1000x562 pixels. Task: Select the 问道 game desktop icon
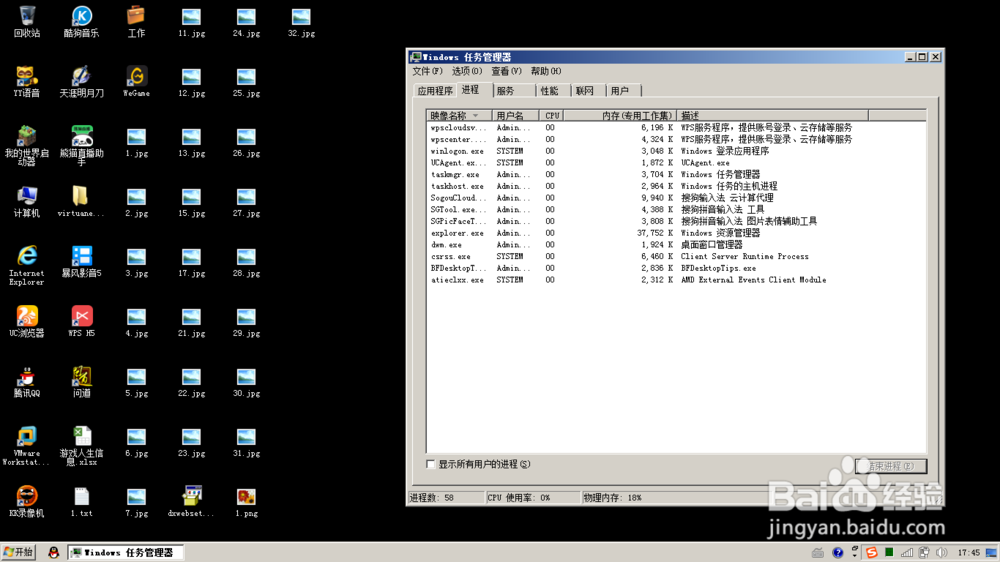point(82,381)
